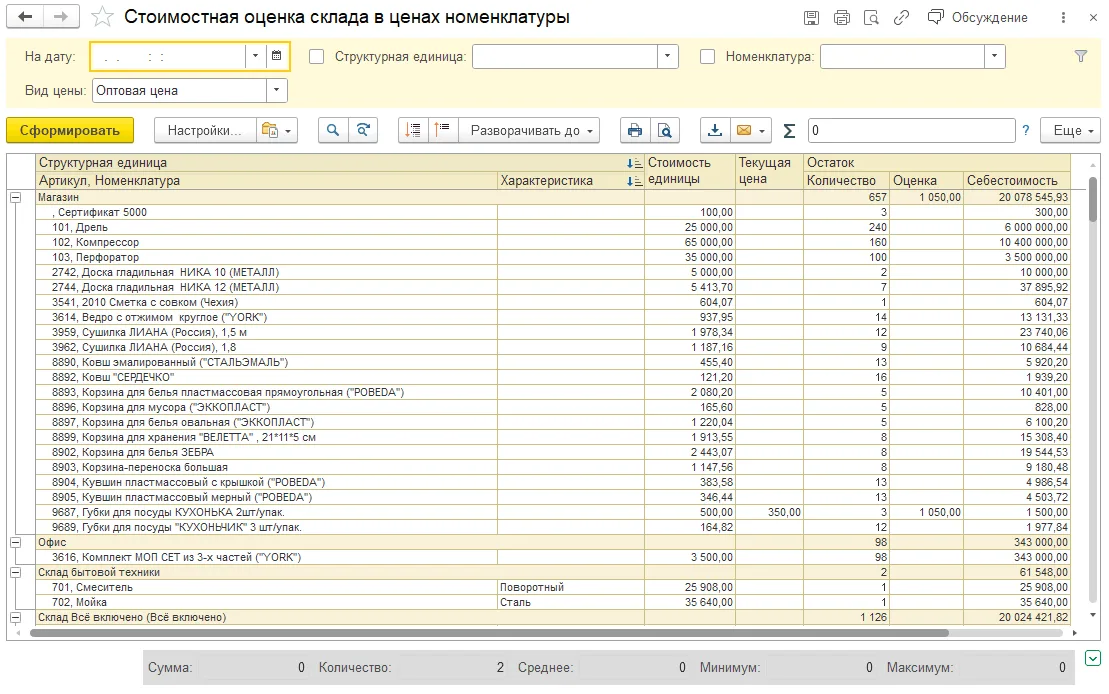Click the find-next refresh magnifier icon
Image resolution: width=1109 pixels, height=694 pixels.
click(x=363, y=130)
